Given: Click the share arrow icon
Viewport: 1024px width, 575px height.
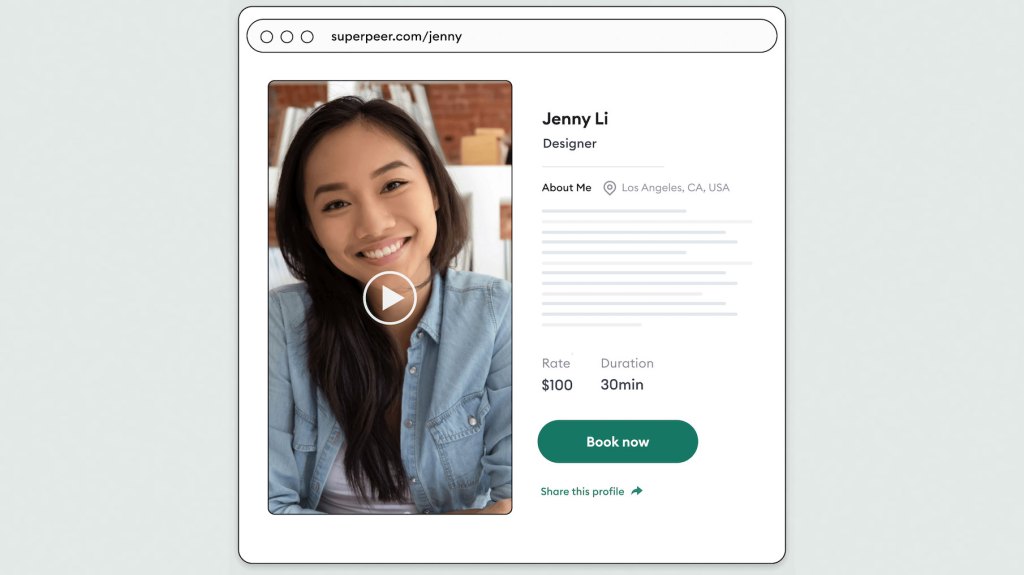Looking at the screenshot, I should (x=637, y=491).
